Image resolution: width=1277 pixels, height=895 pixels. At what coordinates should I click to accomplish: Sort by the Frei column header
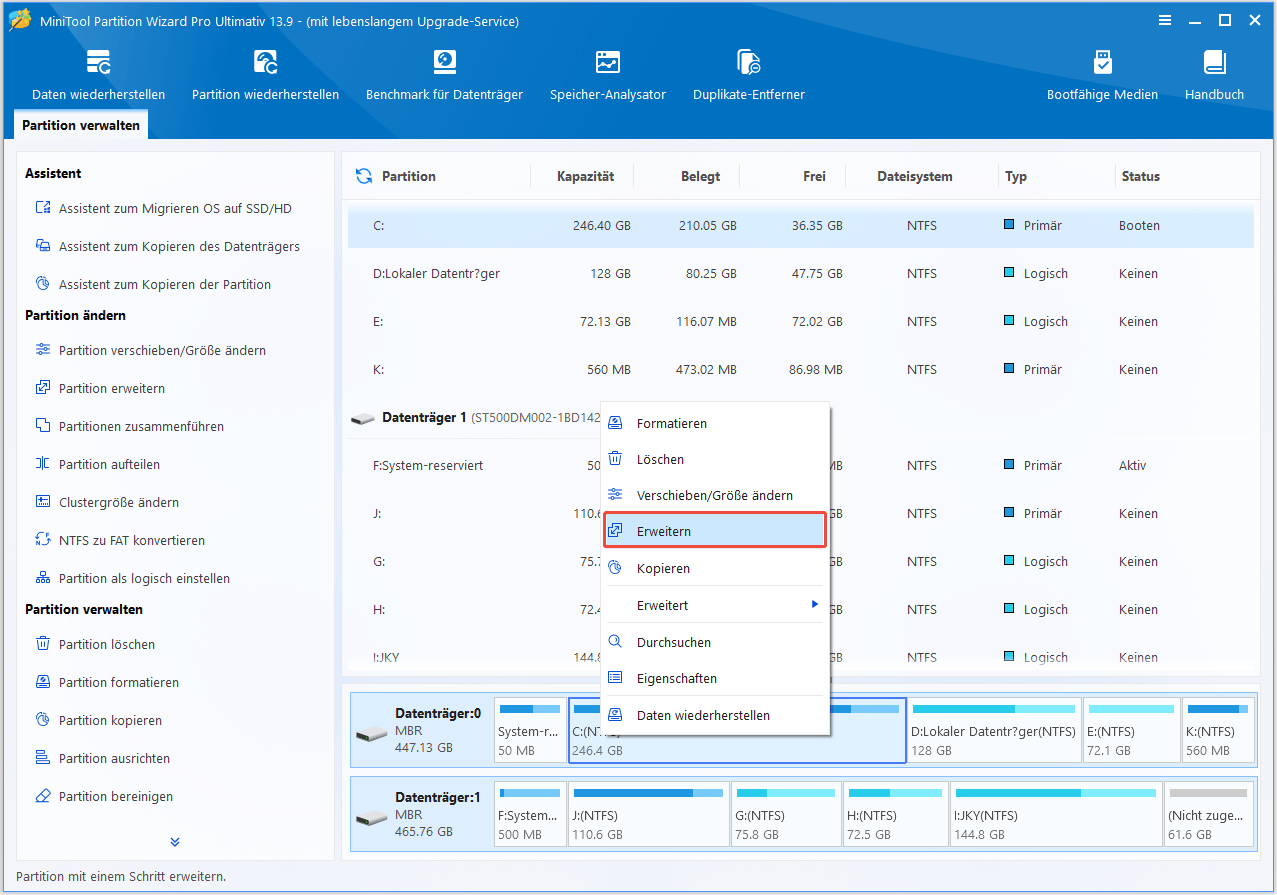pyautogui.click(x=814, y=176)
